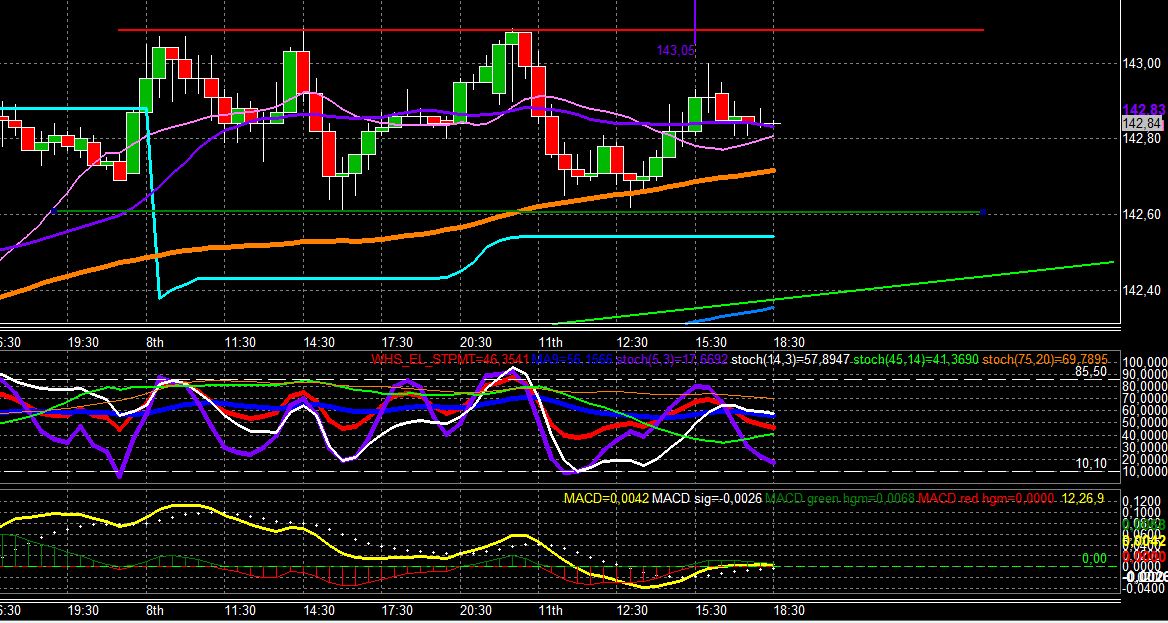The image size is (1168, 623).
Task: Click the 100,0000 stochastic scale value
Action: click(x=1145, y=362)
